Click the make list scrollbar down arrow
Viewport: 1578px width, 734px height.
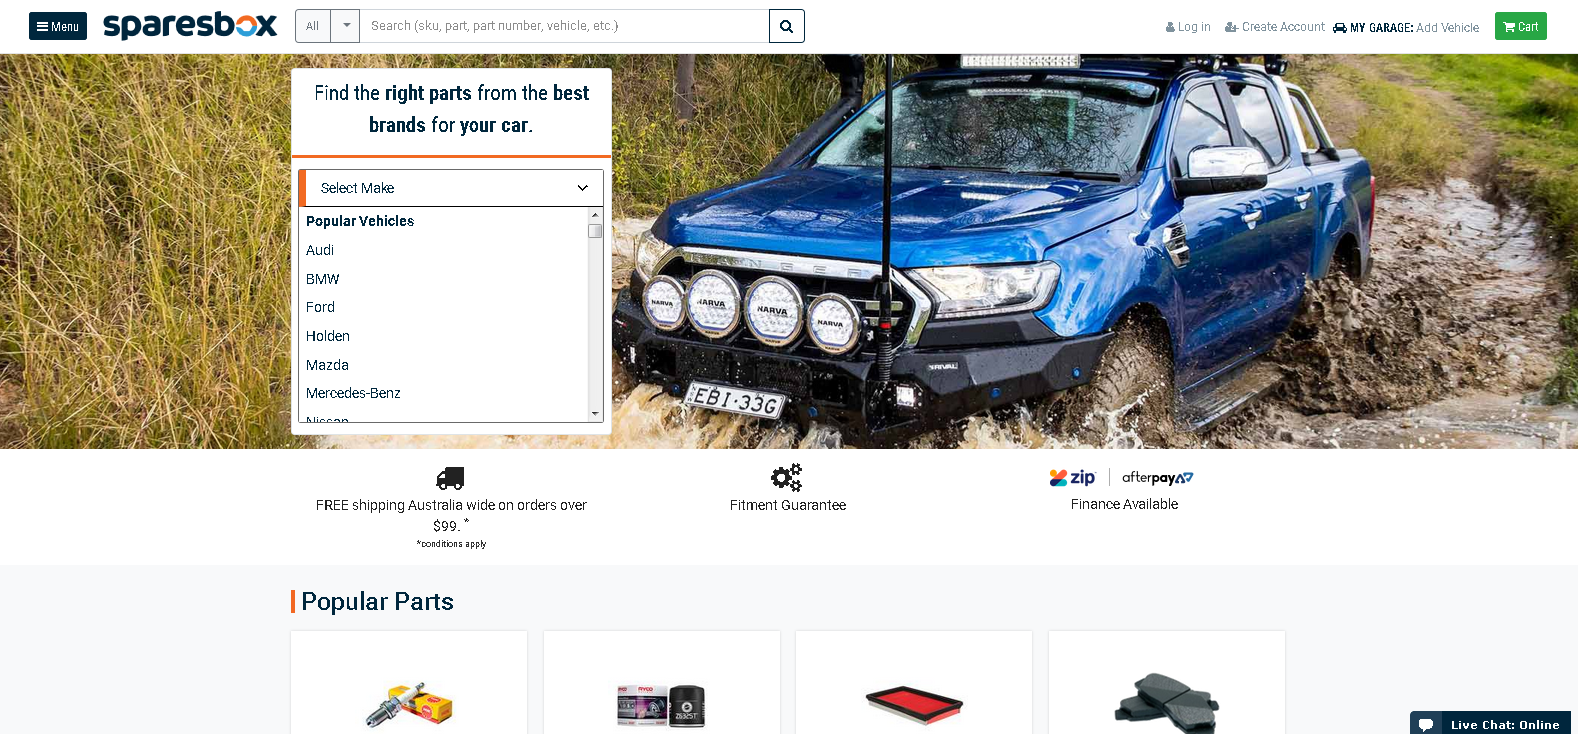(x=595, y=413)
